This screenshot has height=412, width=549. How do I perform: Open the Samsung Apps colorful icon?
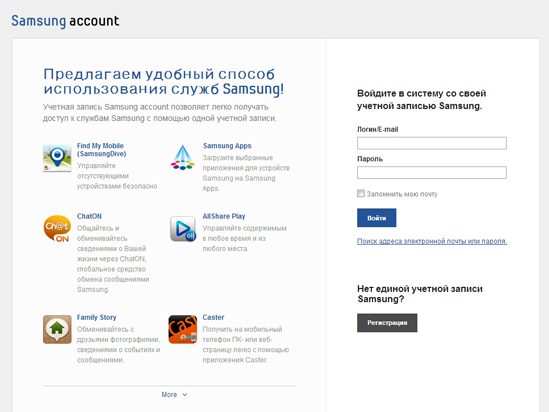point(182,158)
